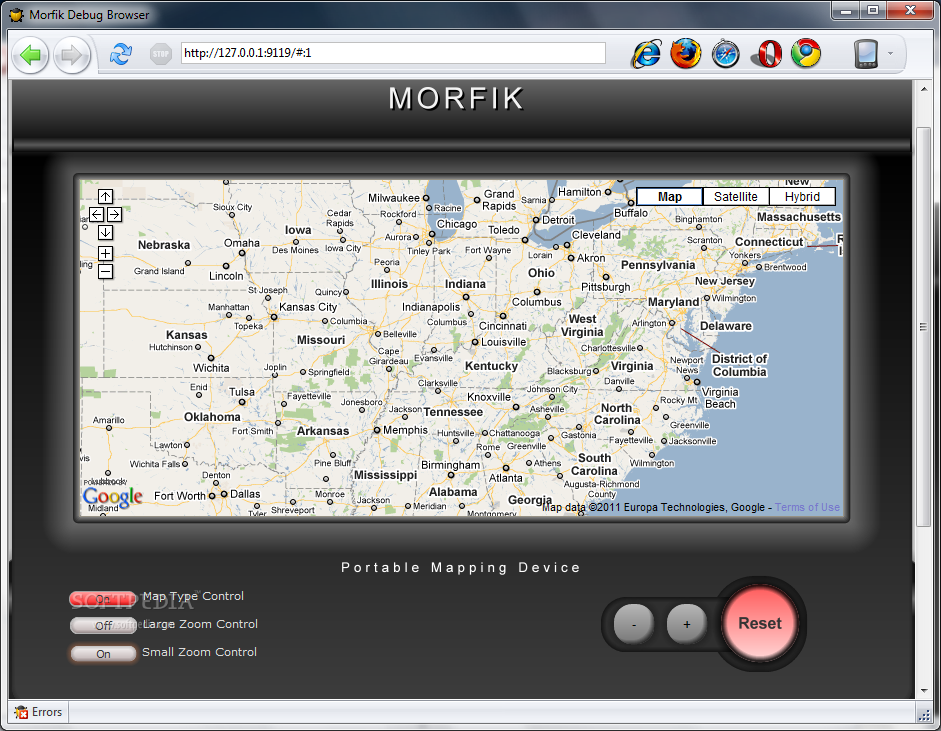Click the Portable Mapping Device caption
Viewport: 941px width, 731px height.
[x=460, y=567]
